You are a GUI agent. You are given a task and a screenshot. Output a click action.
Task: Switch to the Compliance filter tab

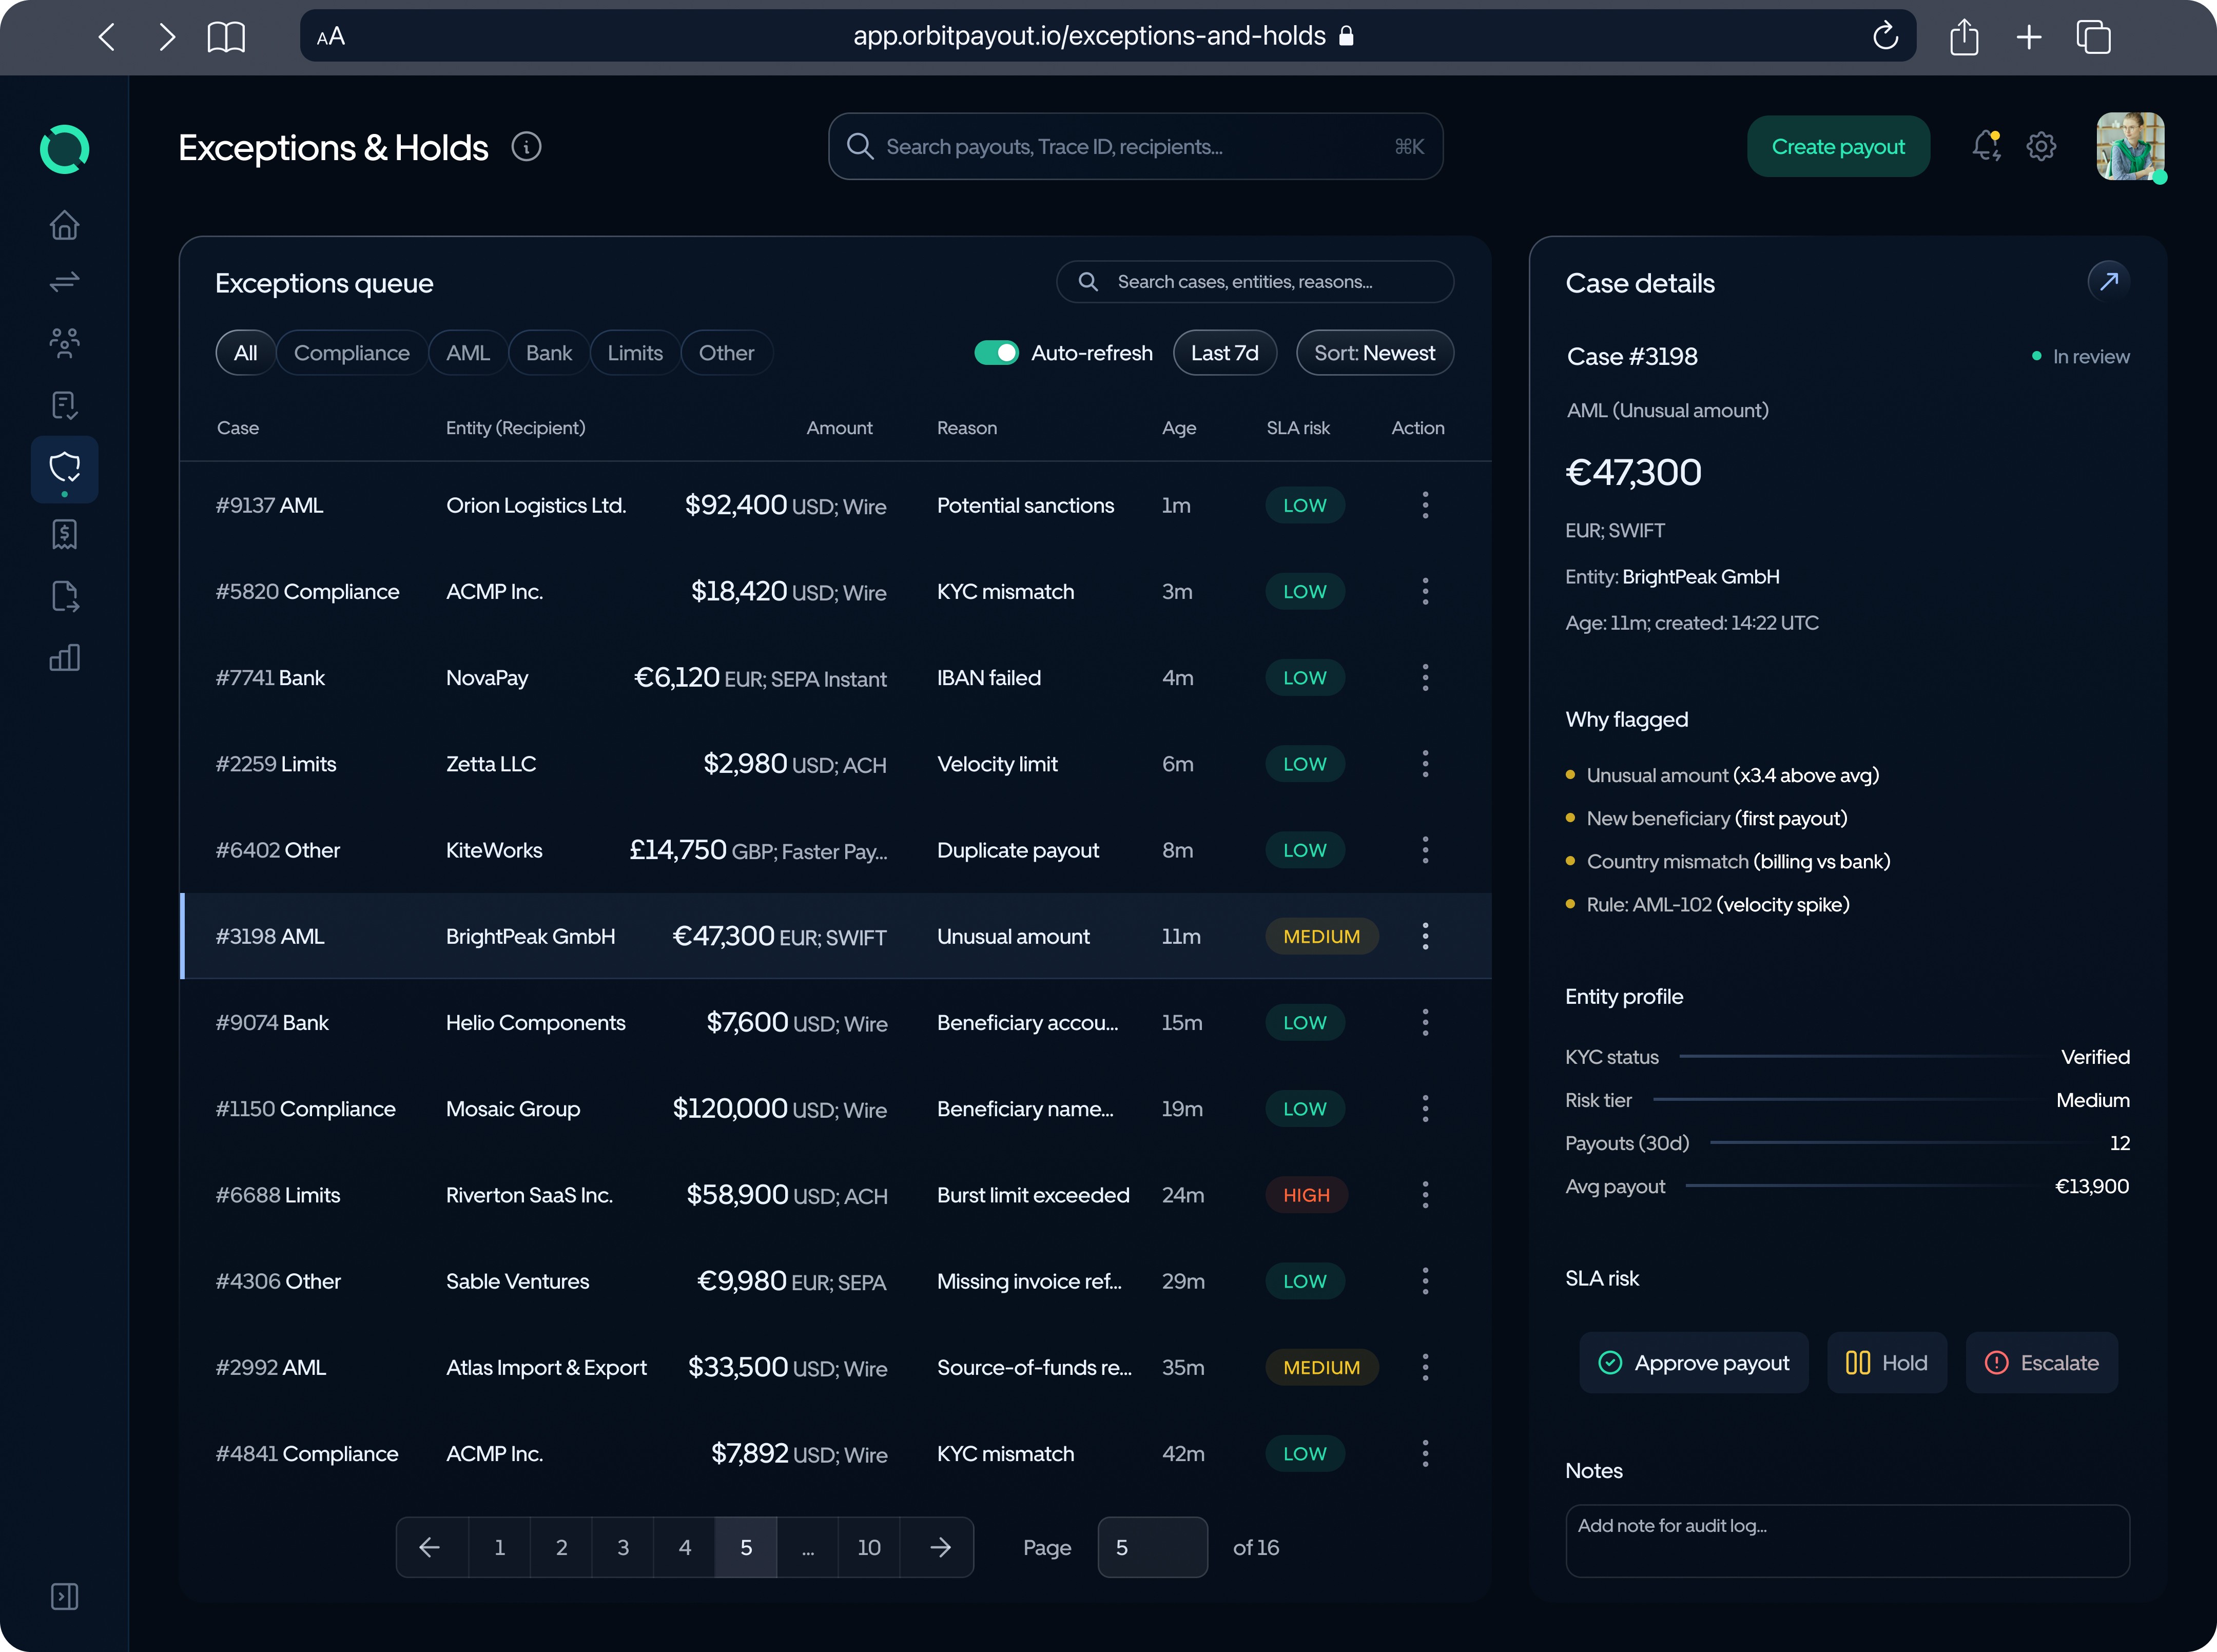pyautogui.click(x=351, y=353)
